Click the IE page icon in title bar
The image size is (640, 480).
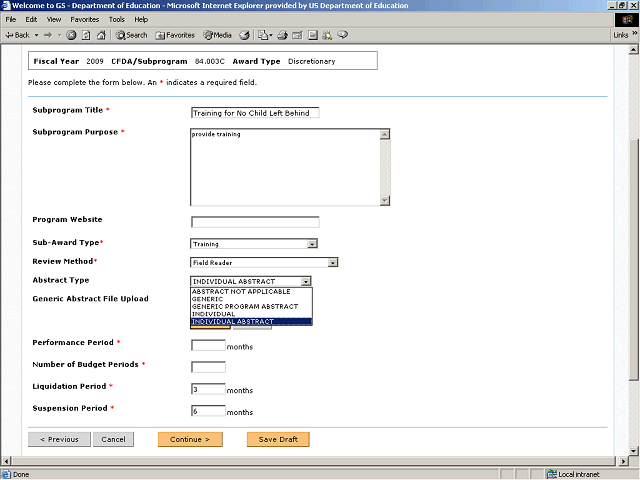pos(6,5)
